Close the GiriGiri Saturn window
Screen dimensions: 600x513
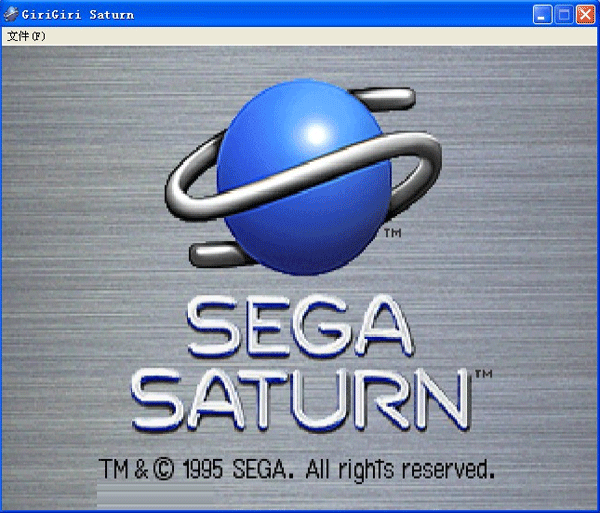(585, 15)
